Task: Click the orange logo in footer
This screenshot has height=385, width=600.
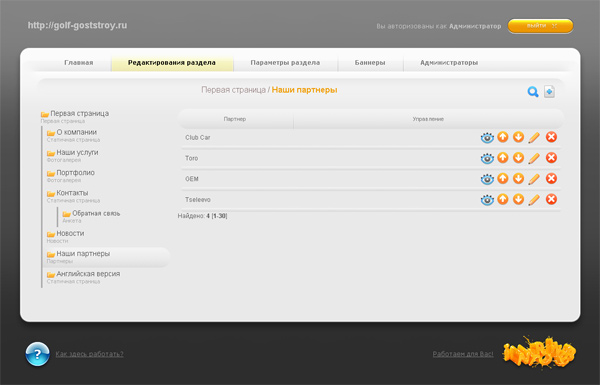Action: (540, 353)
